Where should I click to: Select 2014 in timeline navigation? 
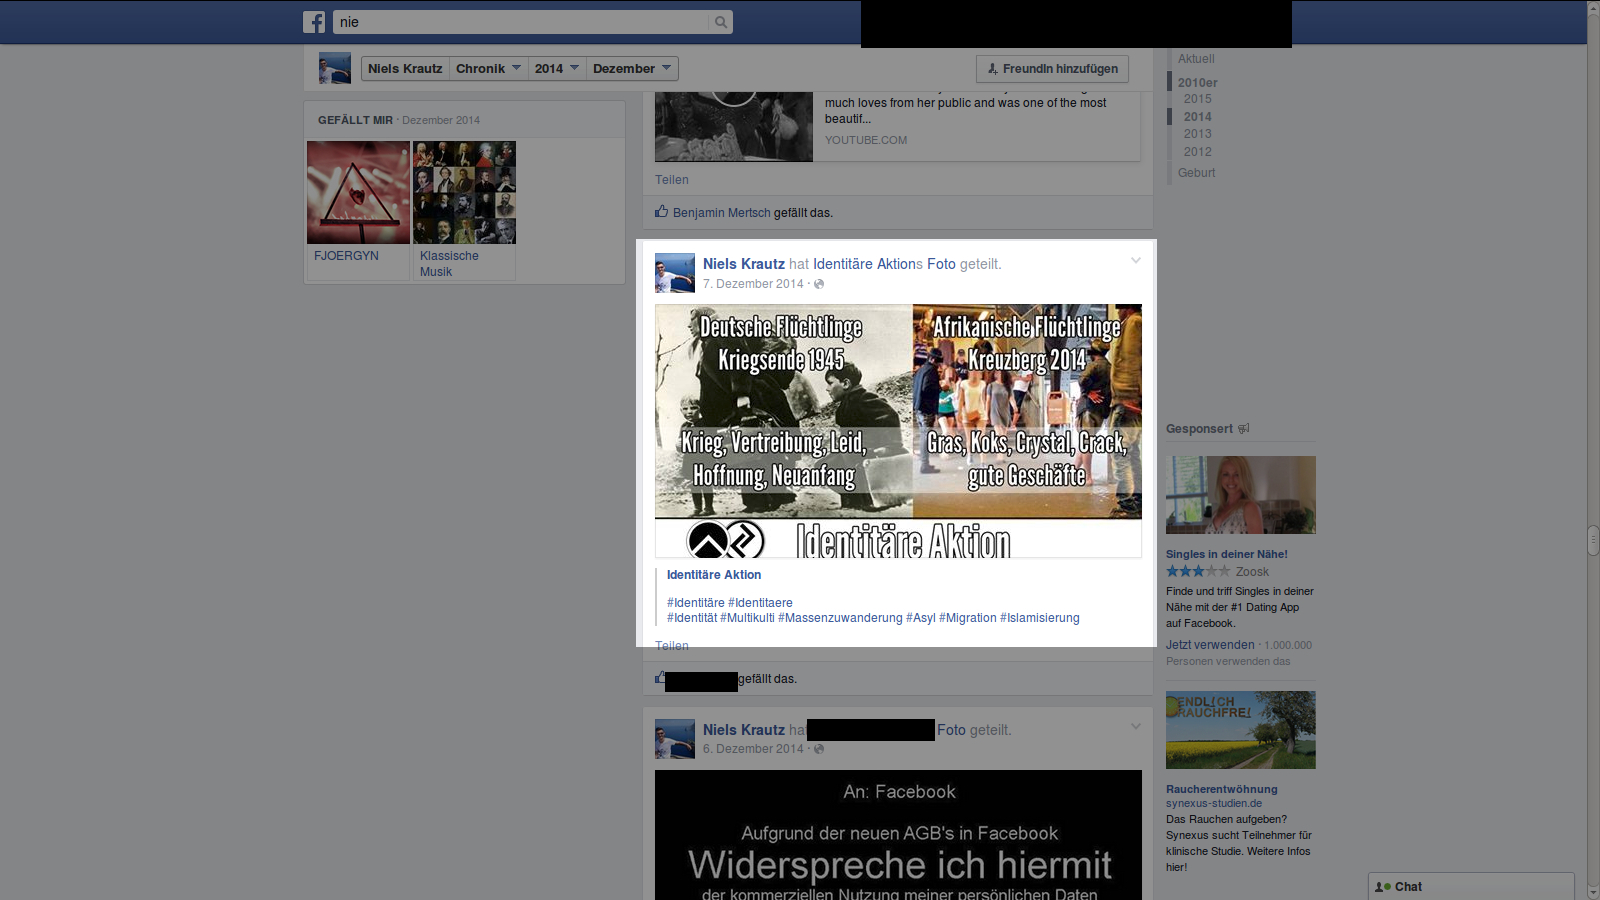[x=1197, y=117]
